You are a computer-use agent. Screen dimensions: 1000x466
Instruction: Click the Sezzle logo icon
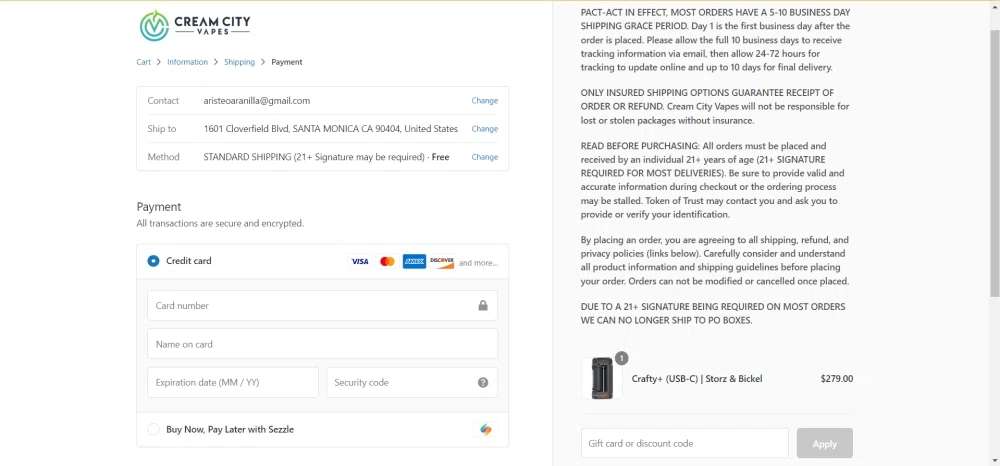(x=485, y=430)
